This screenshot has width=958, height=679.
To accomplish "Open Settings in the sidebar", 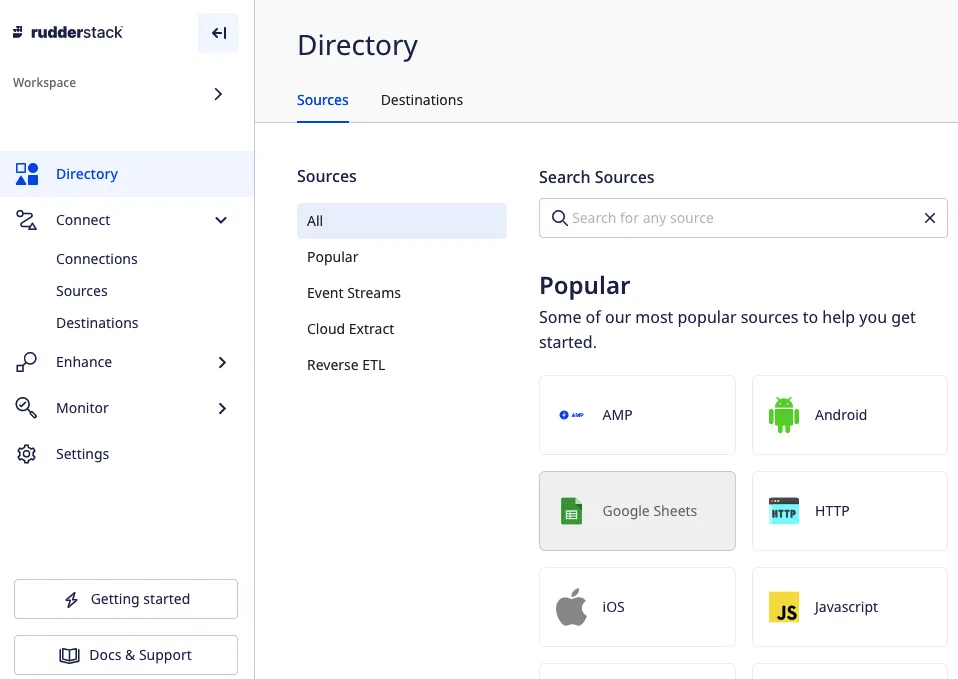I will point(82,454).
